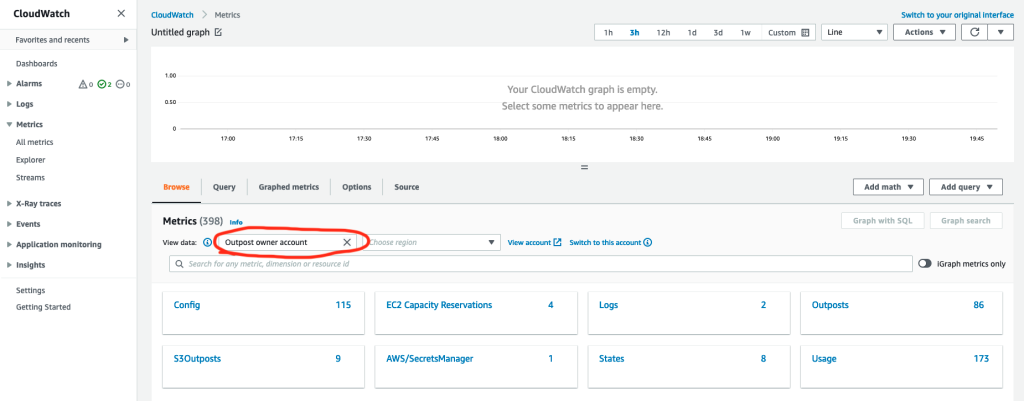This screenshot has height=401, width=1024.
Task: Click the search magnifier icon in metrics search
Action: [x=178, y=264]
